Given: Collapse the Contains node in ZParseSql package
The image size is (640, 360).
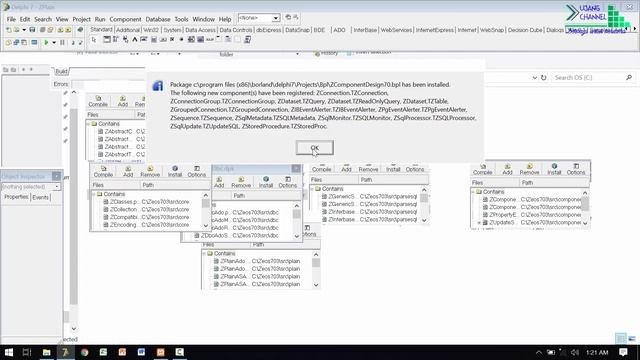Looking at the screenshot, I should [x=312, y=189].
